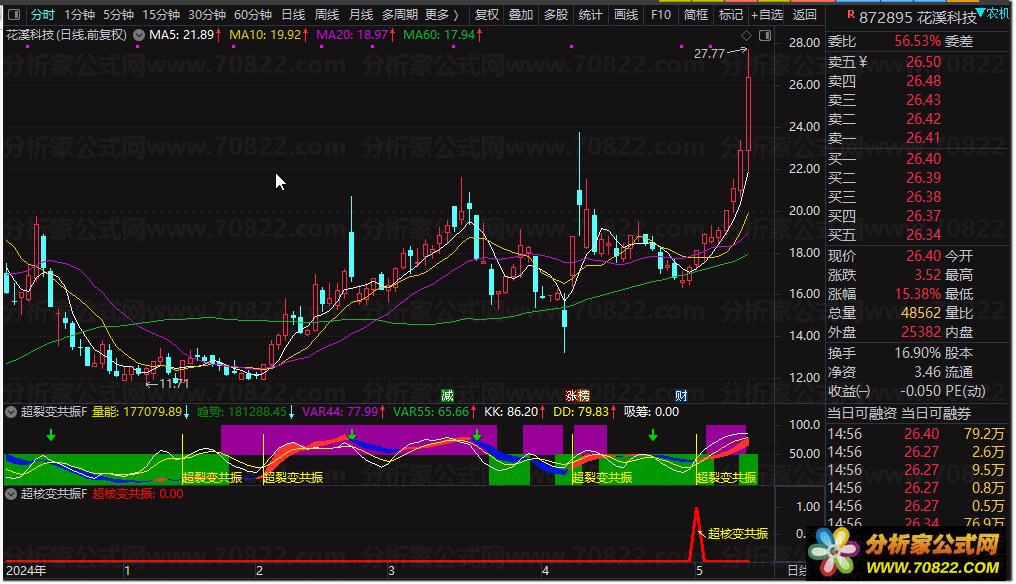Click the red 涨榜 marker on chart

[x=577, y=395]
